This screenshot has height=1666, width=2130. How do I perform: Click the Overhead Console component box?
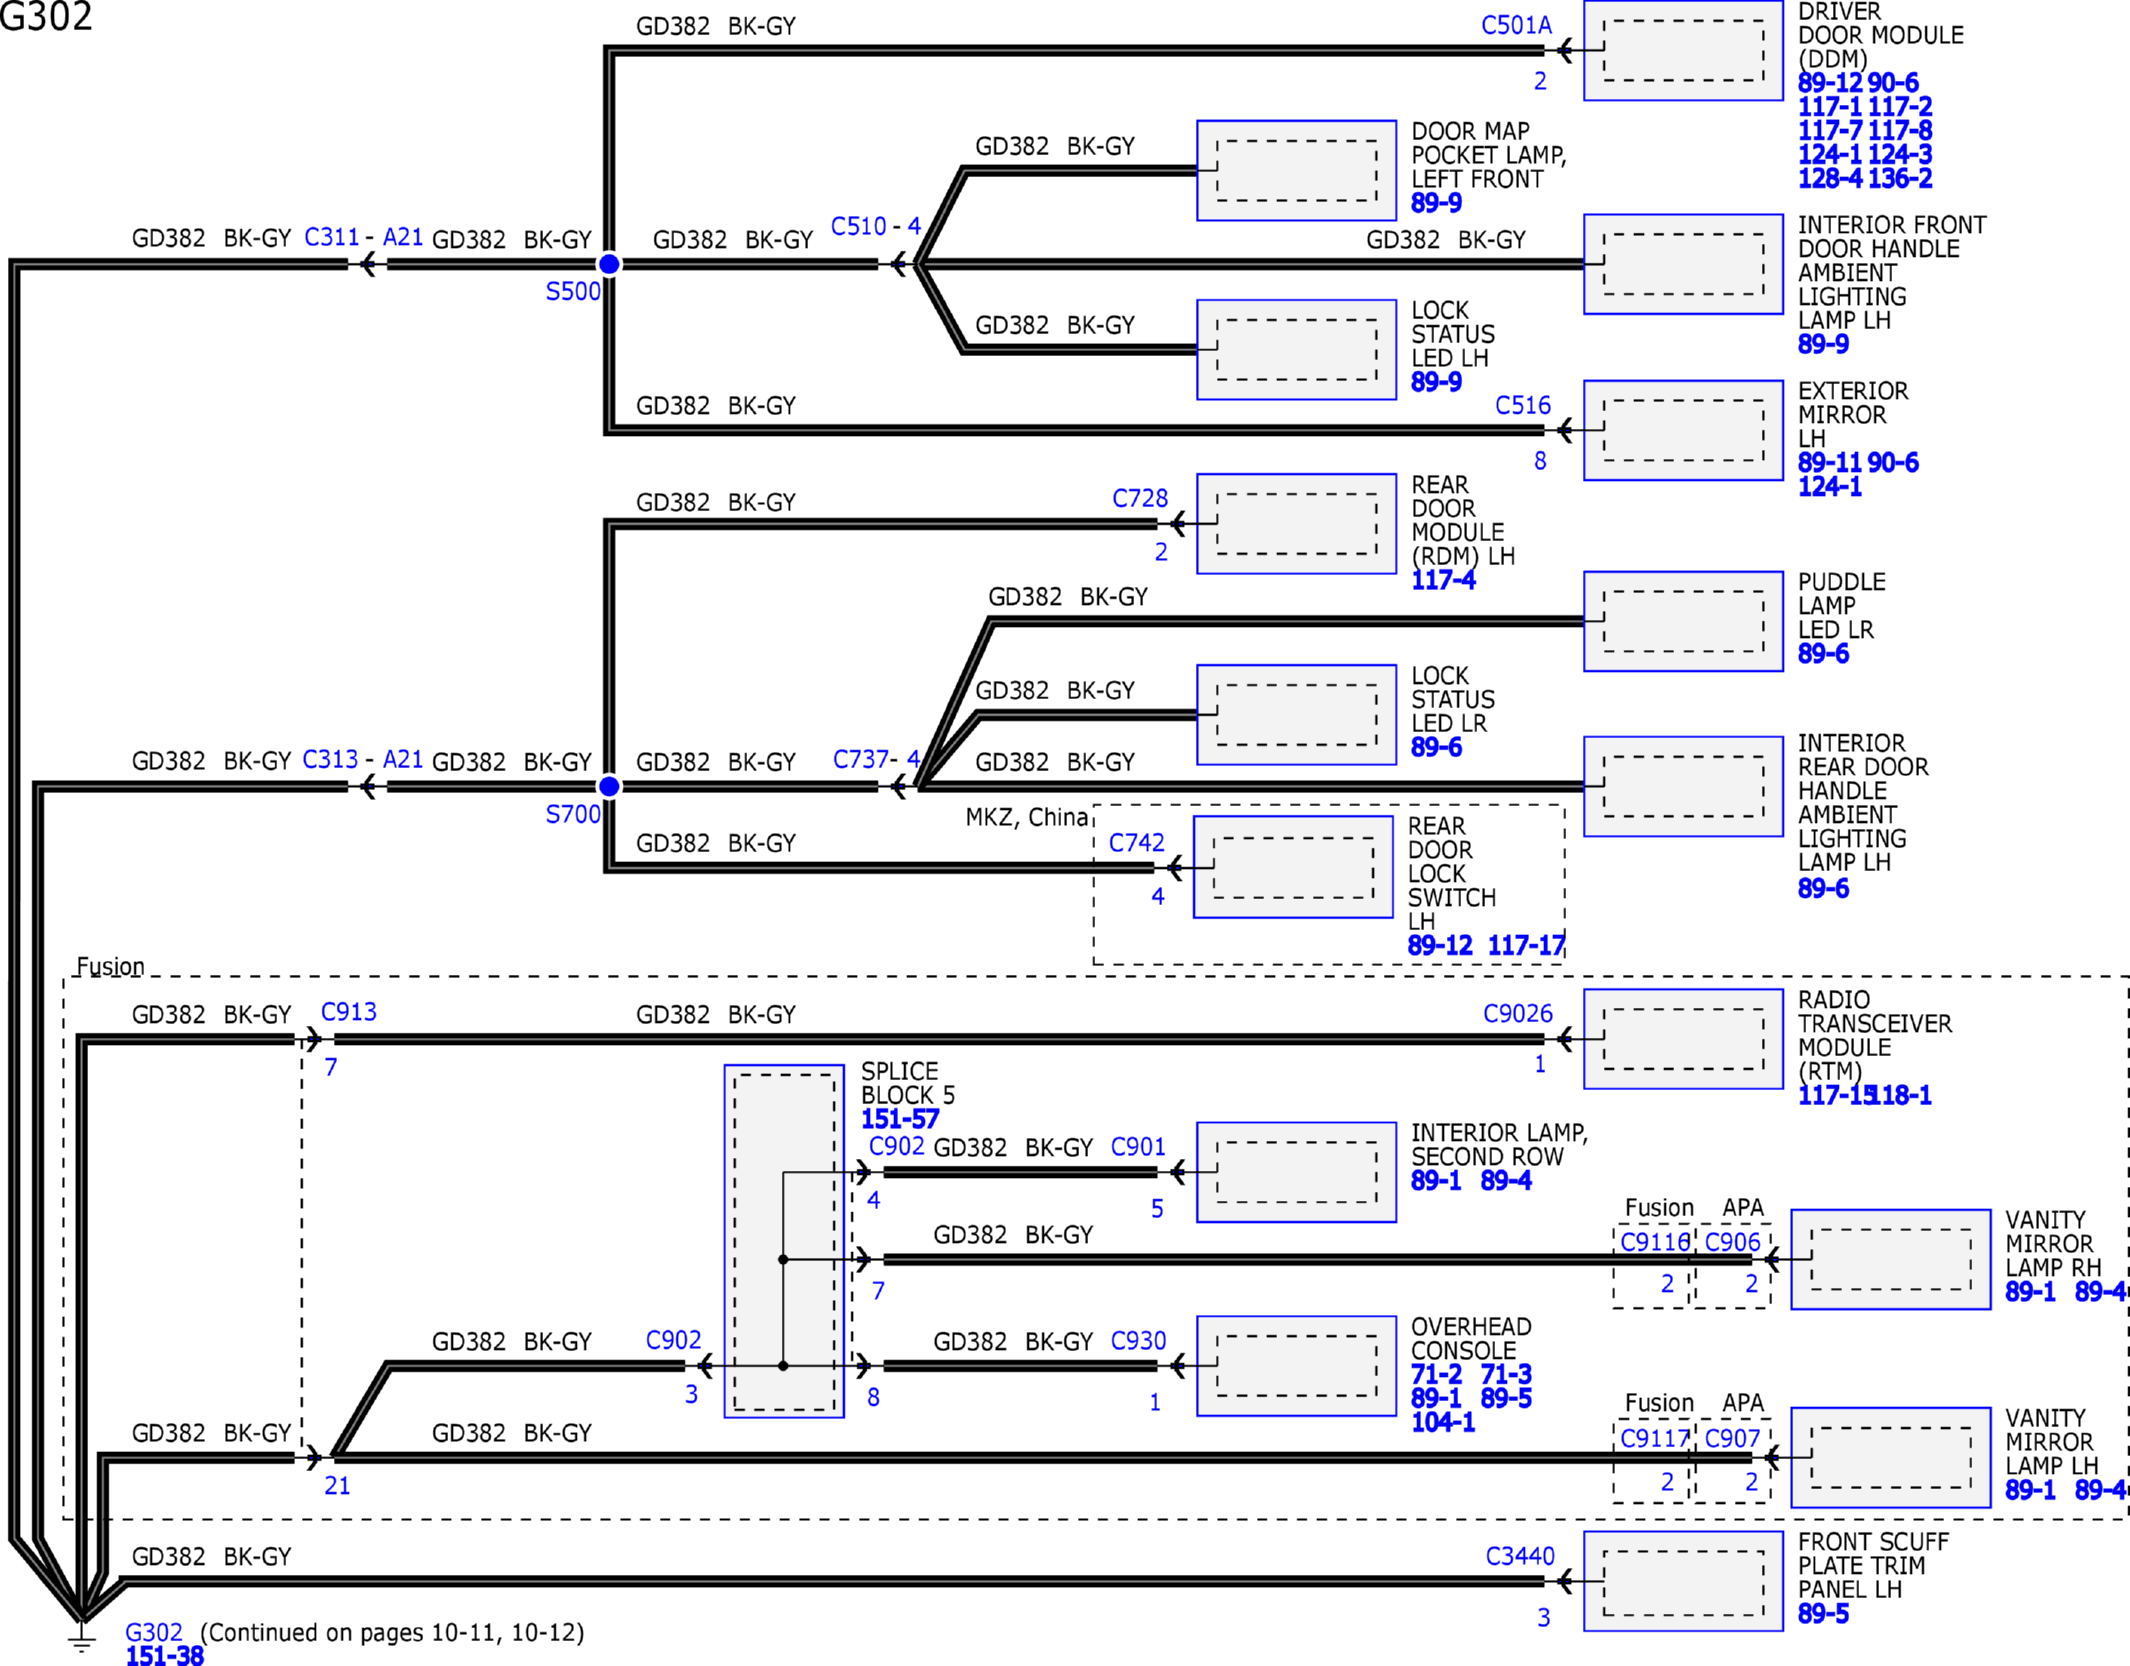1297,1366
